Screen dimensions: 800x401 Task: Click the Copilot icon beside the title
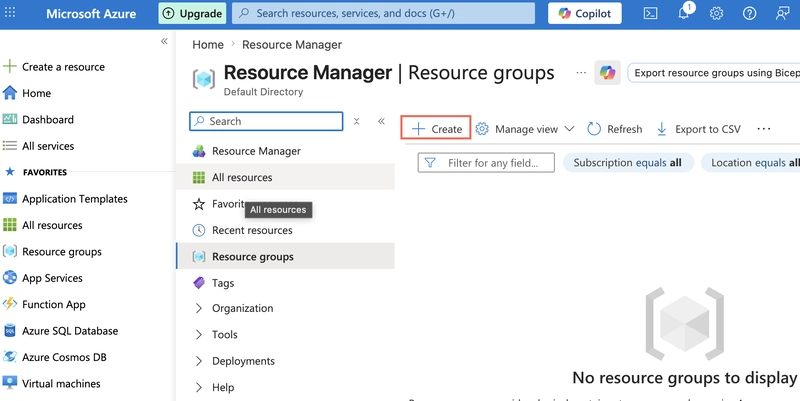(608, 73)
